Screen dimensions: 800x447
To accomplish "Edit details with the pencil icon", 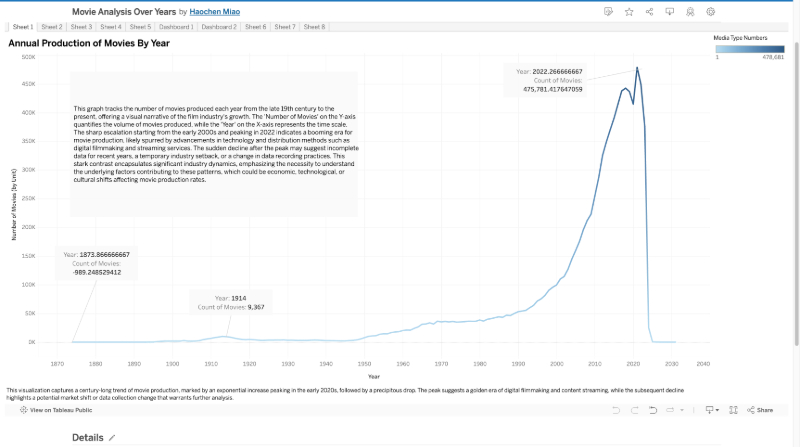I will [x=112, y=438].
